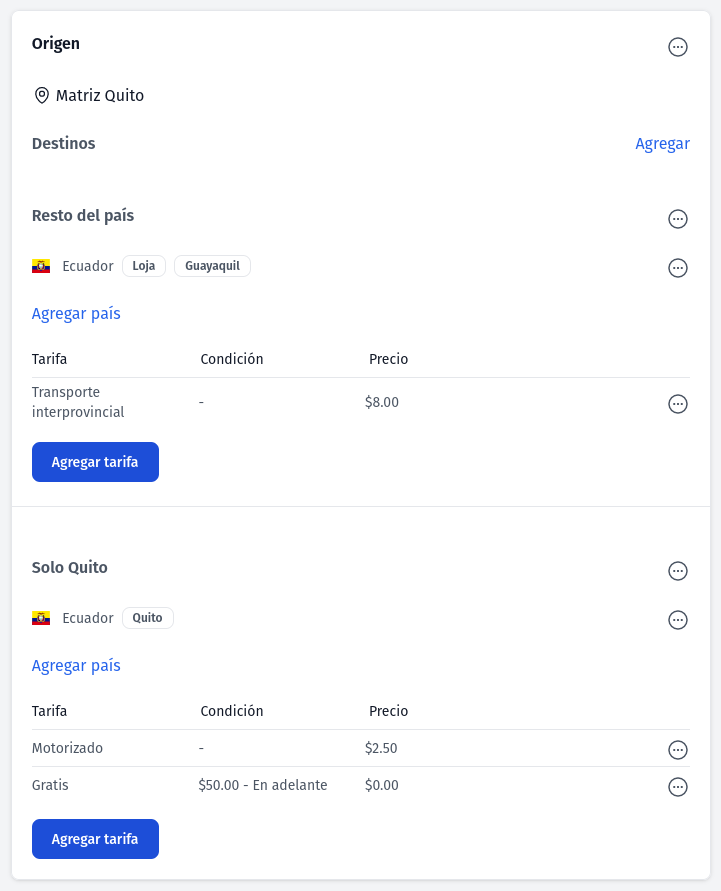Screen dimensions: 721x891
Task: Click Agregar tarifa button for Solo Quito
Action: (95, 839)
